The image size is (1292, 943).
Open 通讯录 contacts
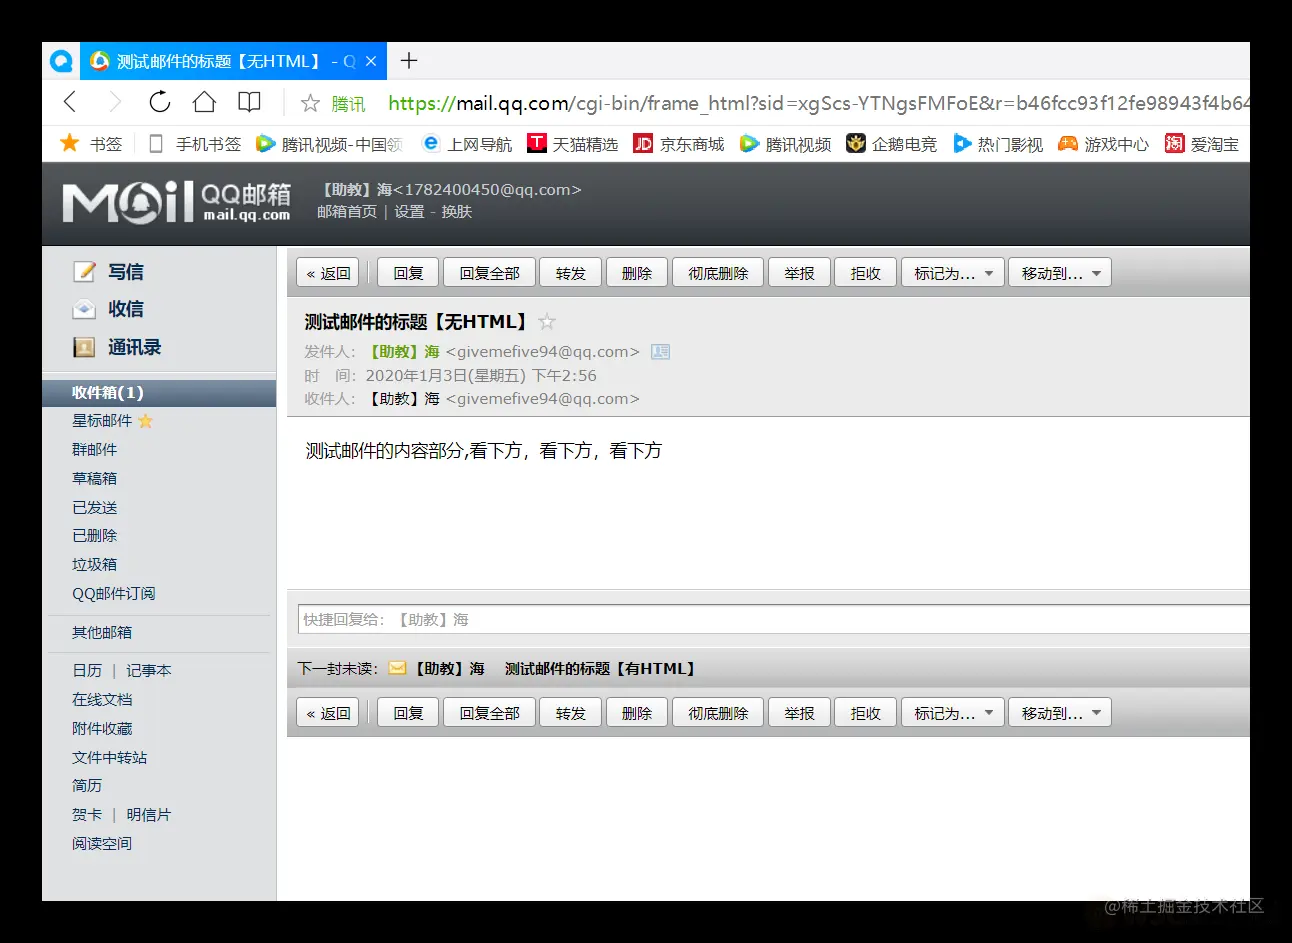click(x=117, y=348)
